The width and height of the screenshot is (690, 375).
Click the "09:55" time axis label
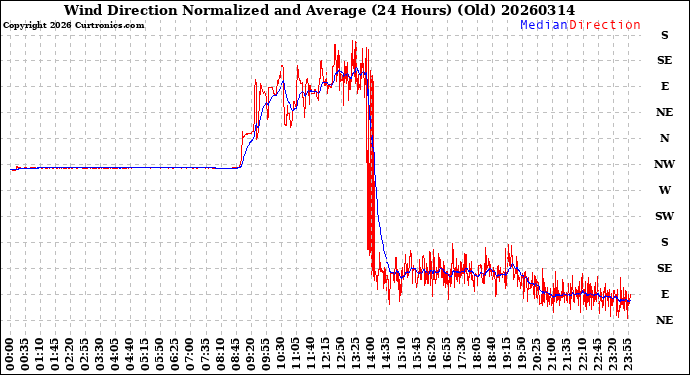coord(265,355)
